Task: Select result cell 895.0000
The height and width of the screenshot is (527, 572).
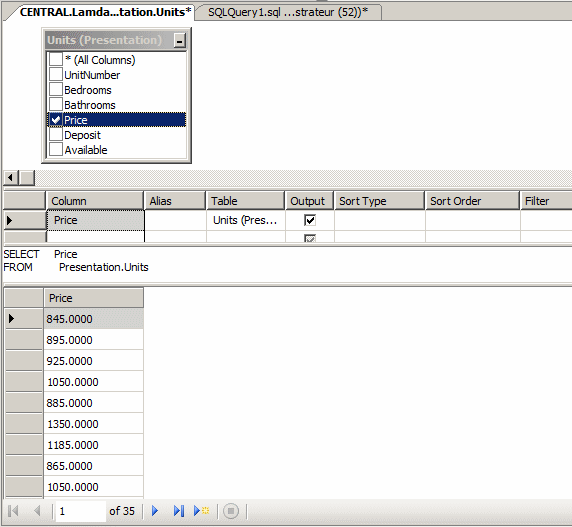Action: click(x=94, y=340)
